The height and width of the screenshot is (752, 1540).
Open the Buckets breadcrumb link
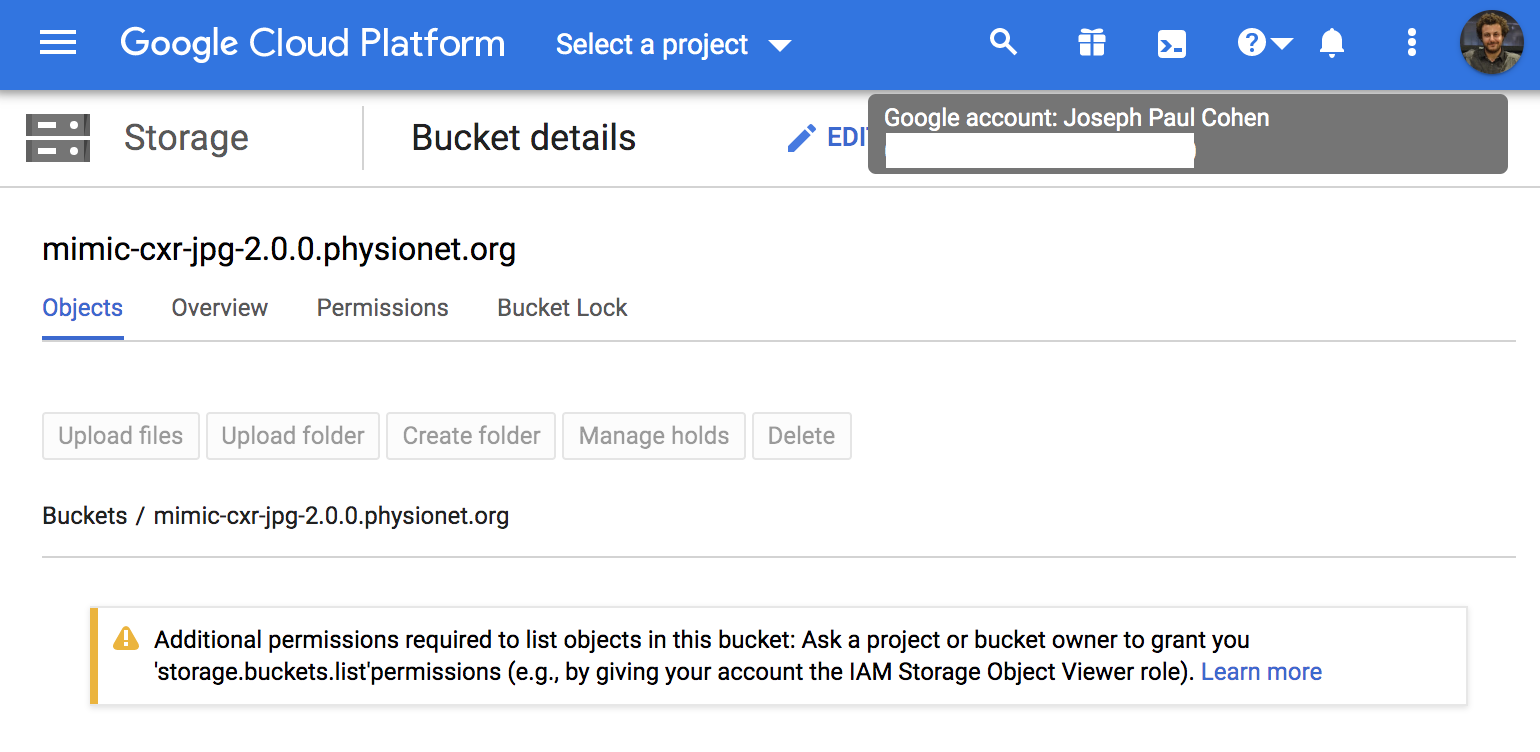[x=84, y=516]
